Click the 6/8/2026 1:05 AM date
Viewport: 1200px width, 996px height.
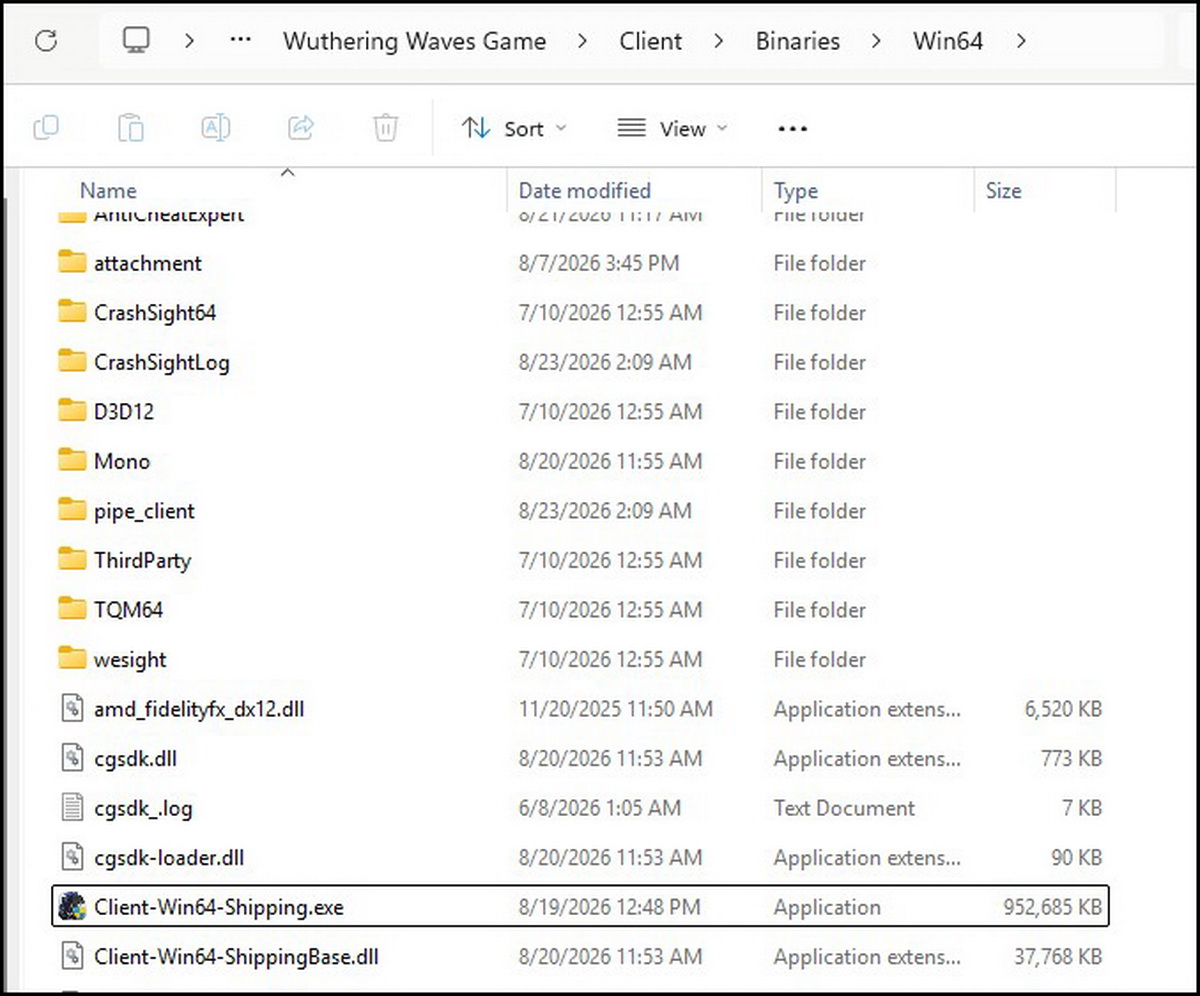pyautogui.click(x=599, y=808)
